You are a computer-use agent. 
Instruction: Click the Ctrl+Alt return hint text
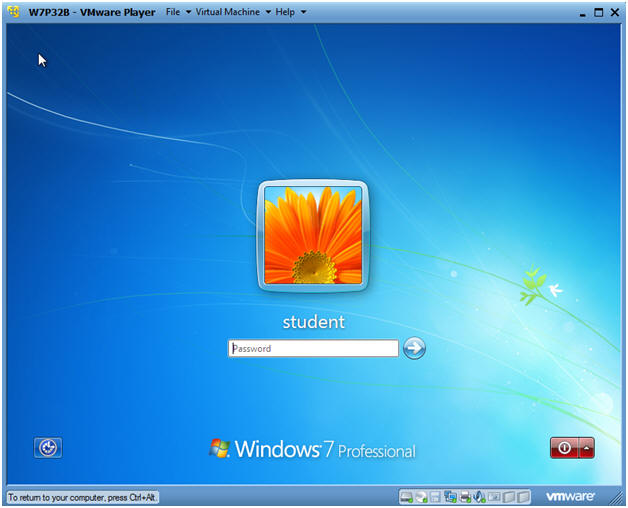tap(82, 498)
